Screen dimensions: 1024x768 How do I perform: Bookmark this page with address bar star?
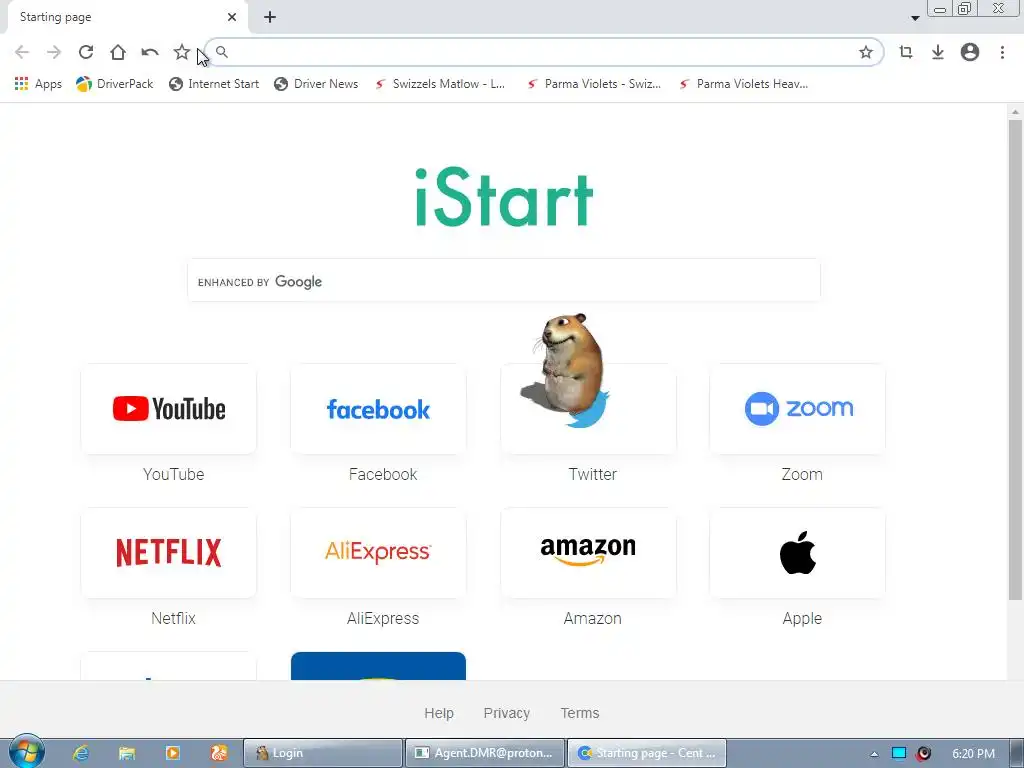[x=866, y=52]
